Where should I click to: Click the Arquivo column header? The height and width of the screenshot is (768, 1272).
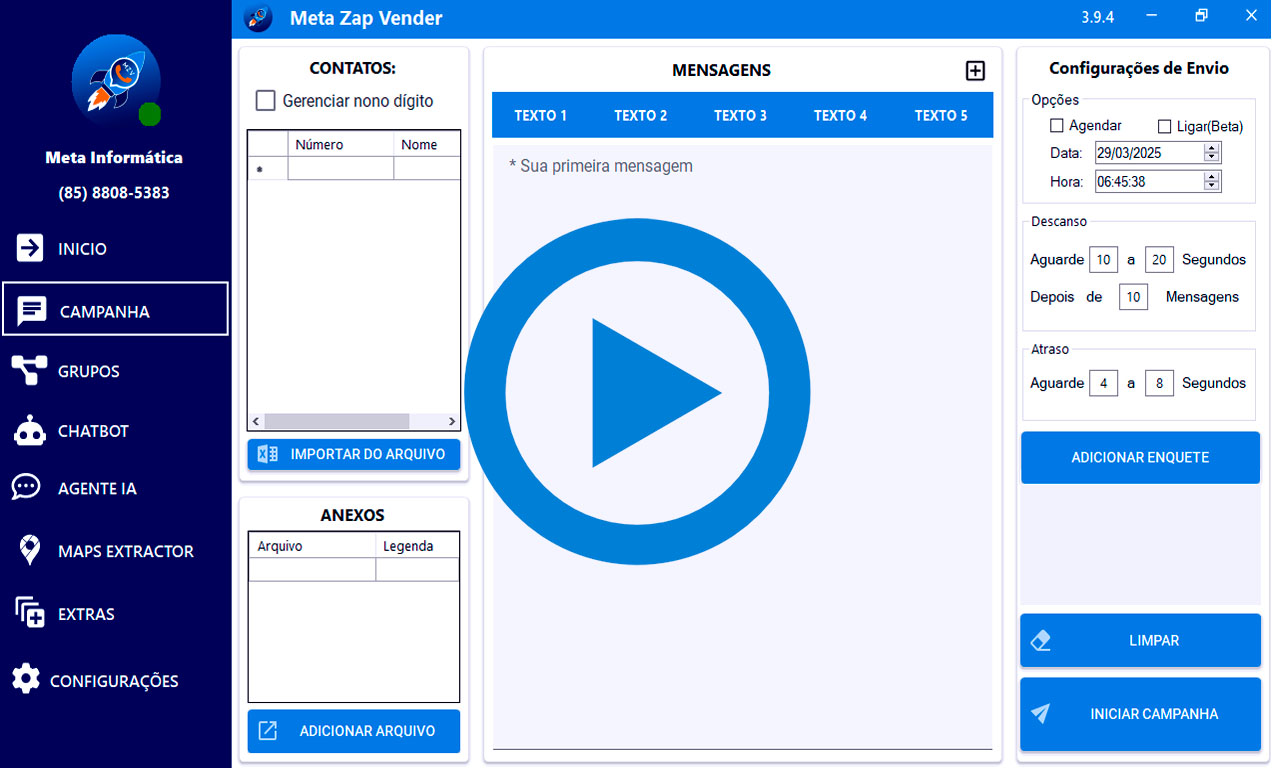(312, 546)
